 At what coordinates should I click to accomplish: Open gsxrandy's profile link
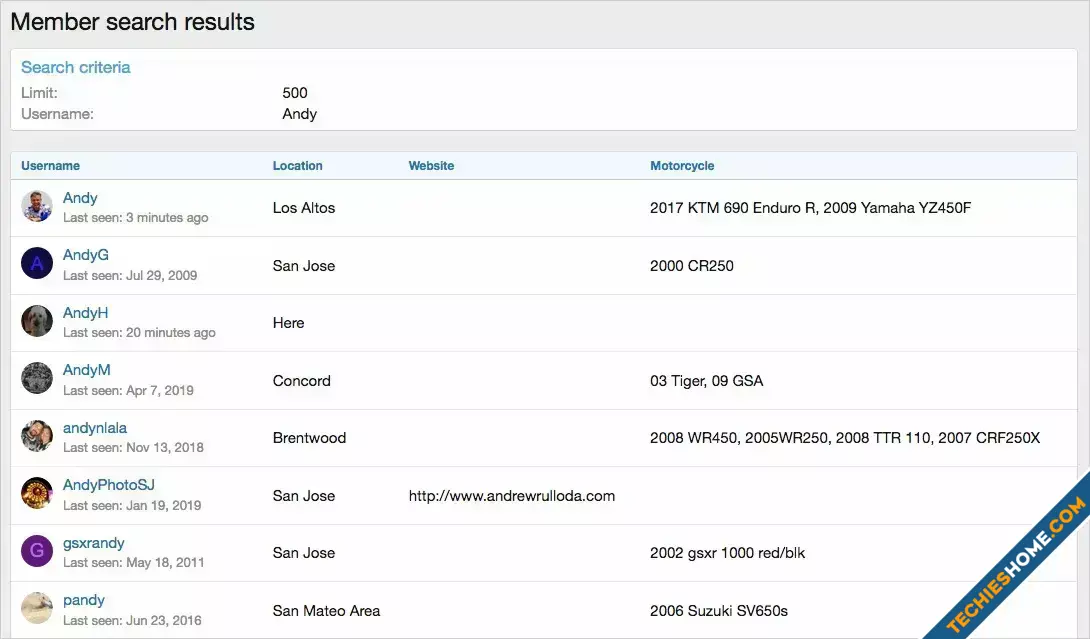[94, 543]
